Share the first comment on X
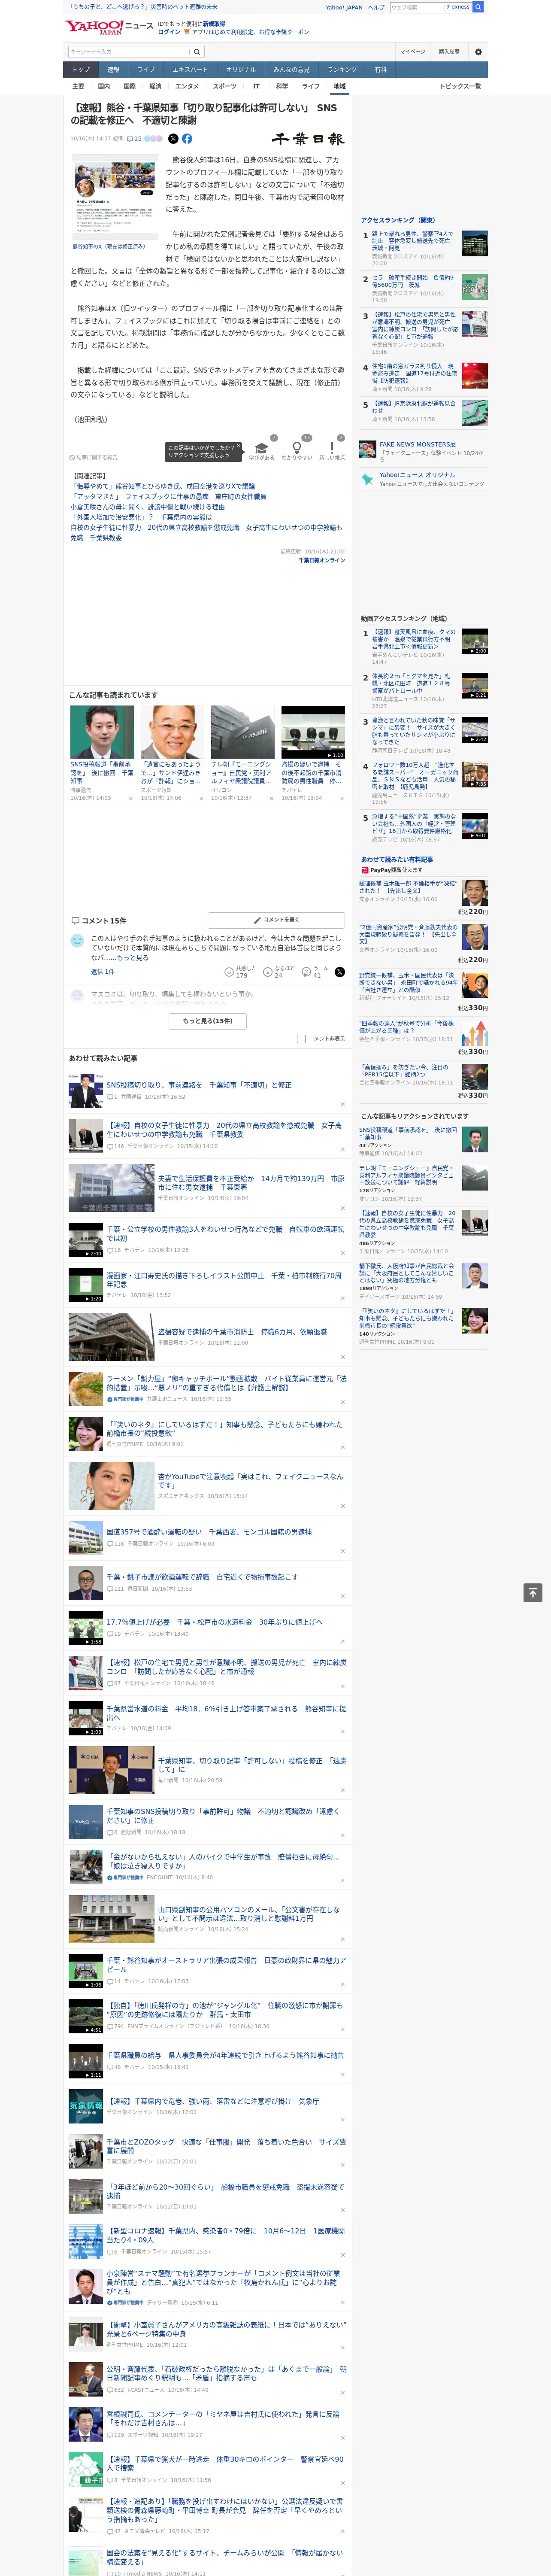551x2576 pixels. point(340,972)
